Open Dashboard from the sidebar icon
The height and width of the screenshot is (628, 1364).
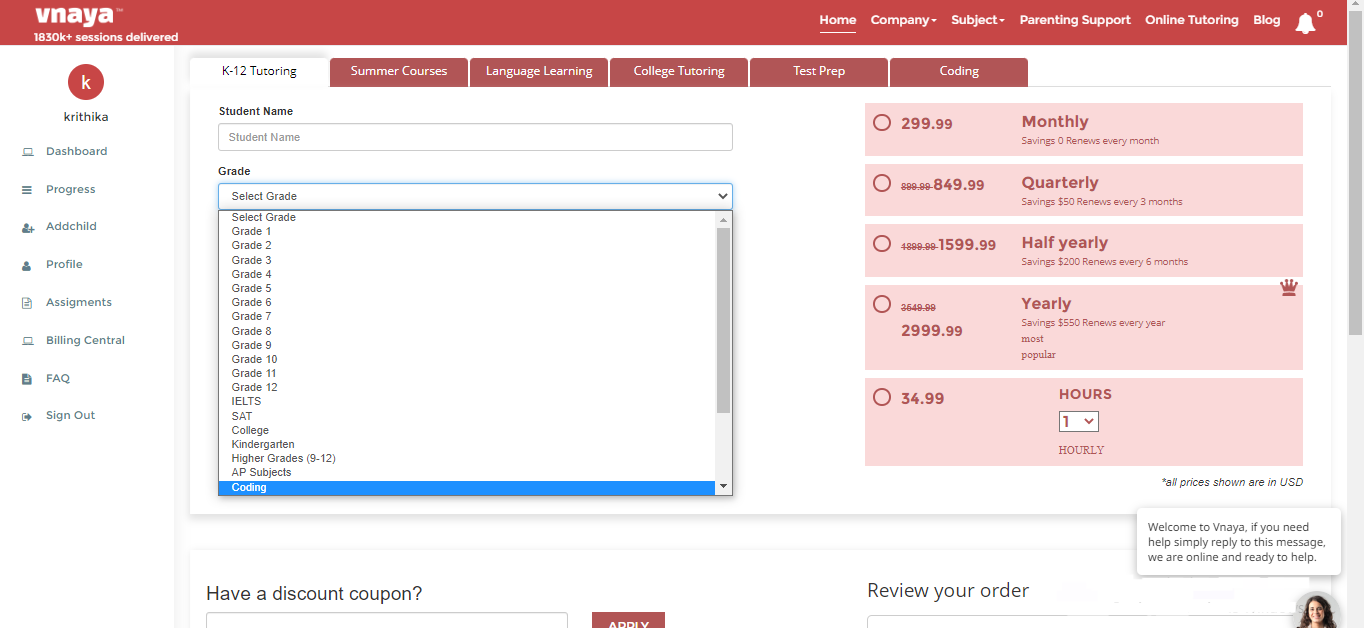pyautogui.click(x=27, y=152)
